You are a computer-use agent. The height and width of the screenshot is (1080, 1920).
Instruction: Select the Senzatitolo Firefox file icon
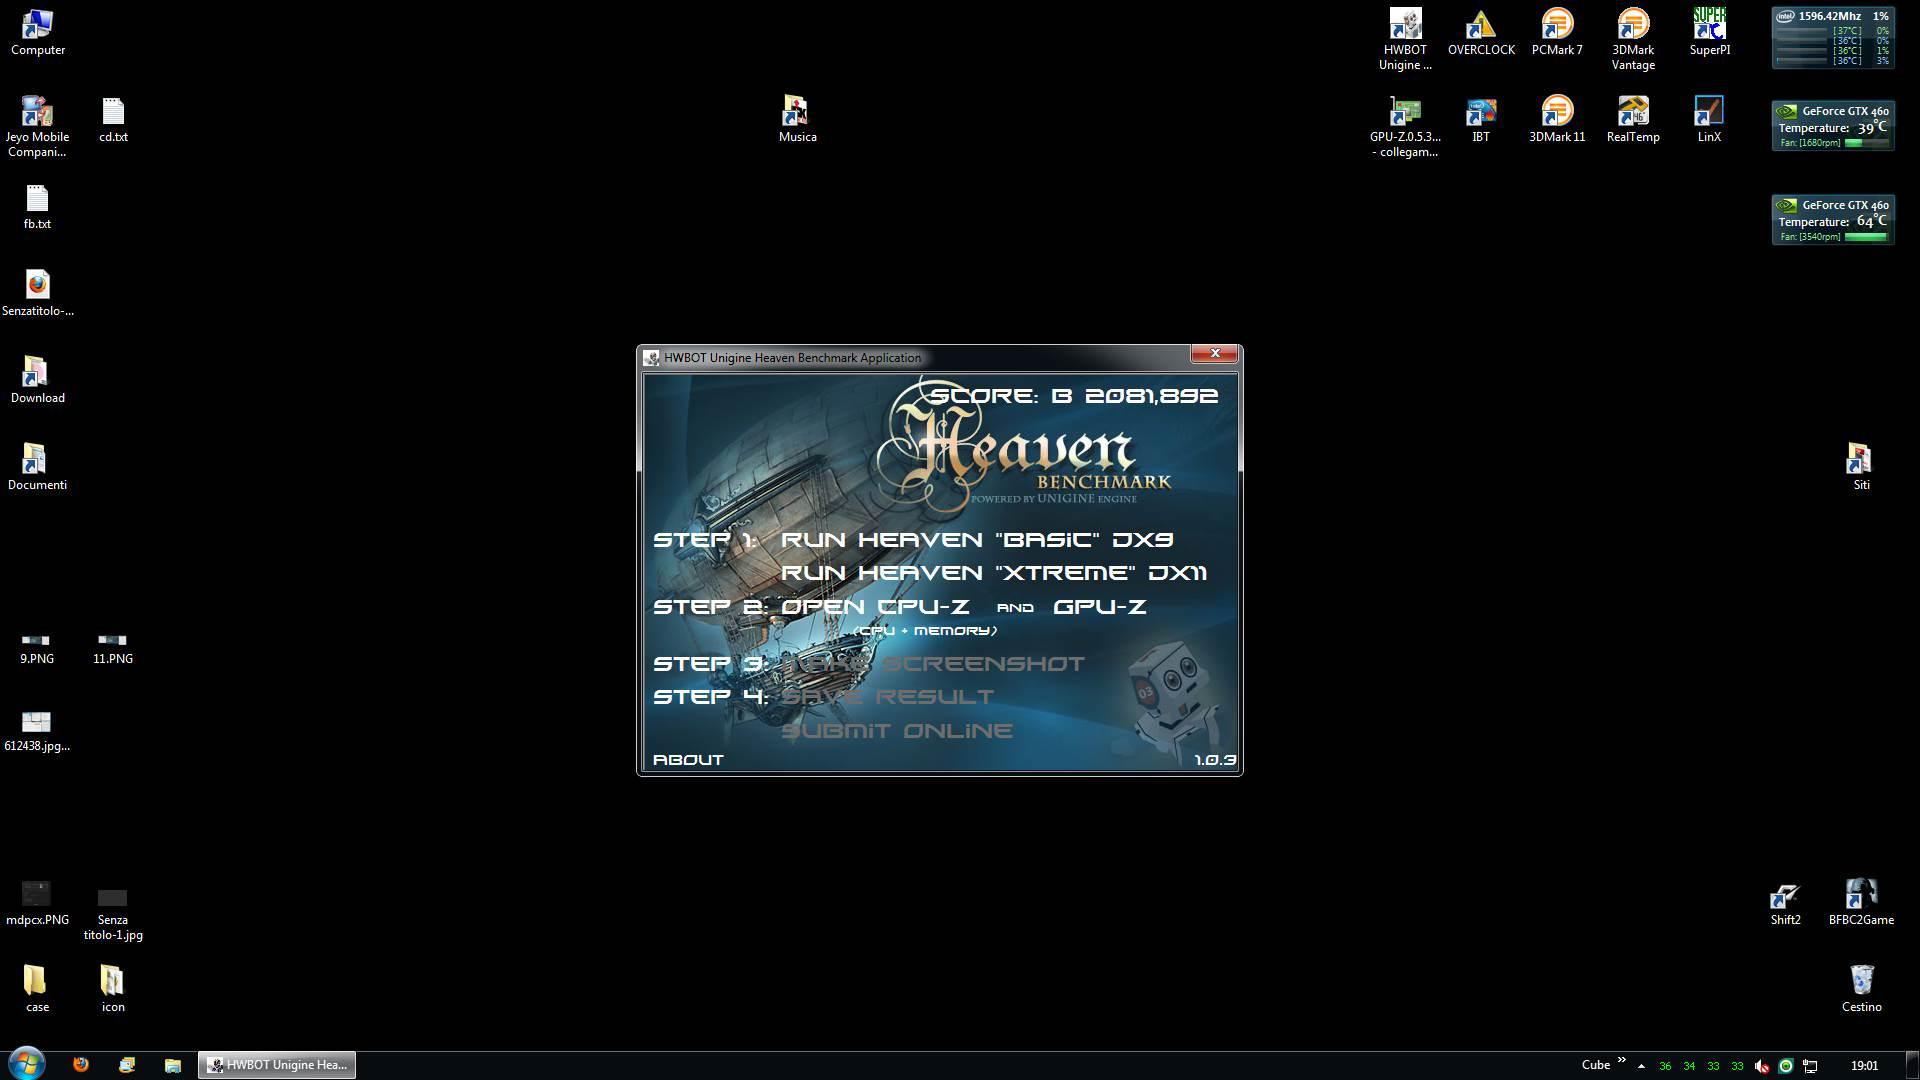pyautogui.click(x=38, y=293)
